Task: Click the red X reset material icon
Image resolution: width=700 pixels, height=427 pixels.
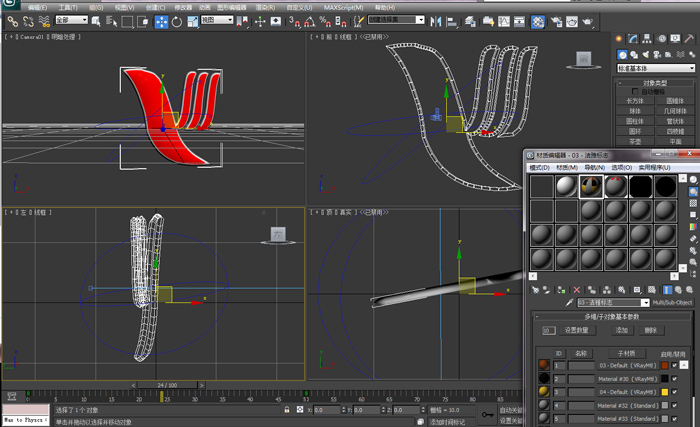Action: coord(577,289)
